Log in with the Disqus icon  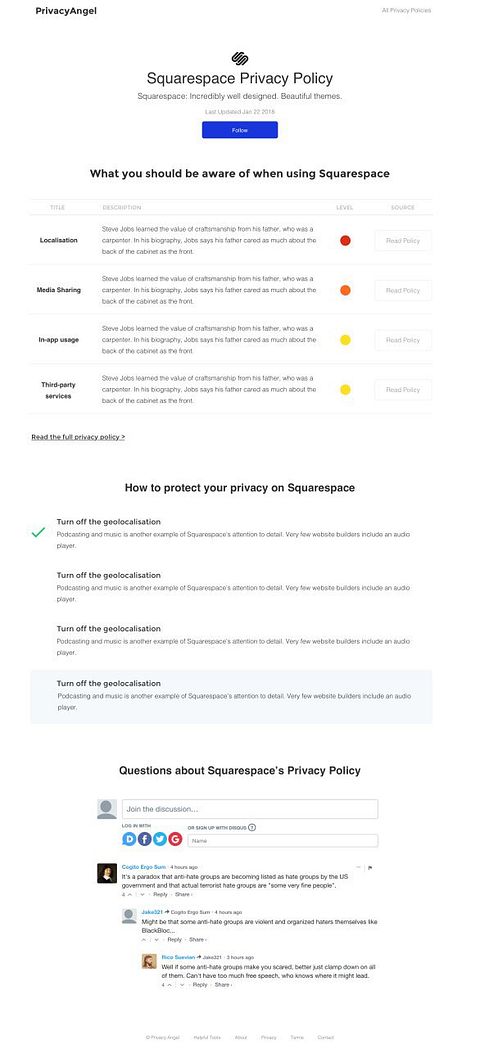[x=129, y=839]
